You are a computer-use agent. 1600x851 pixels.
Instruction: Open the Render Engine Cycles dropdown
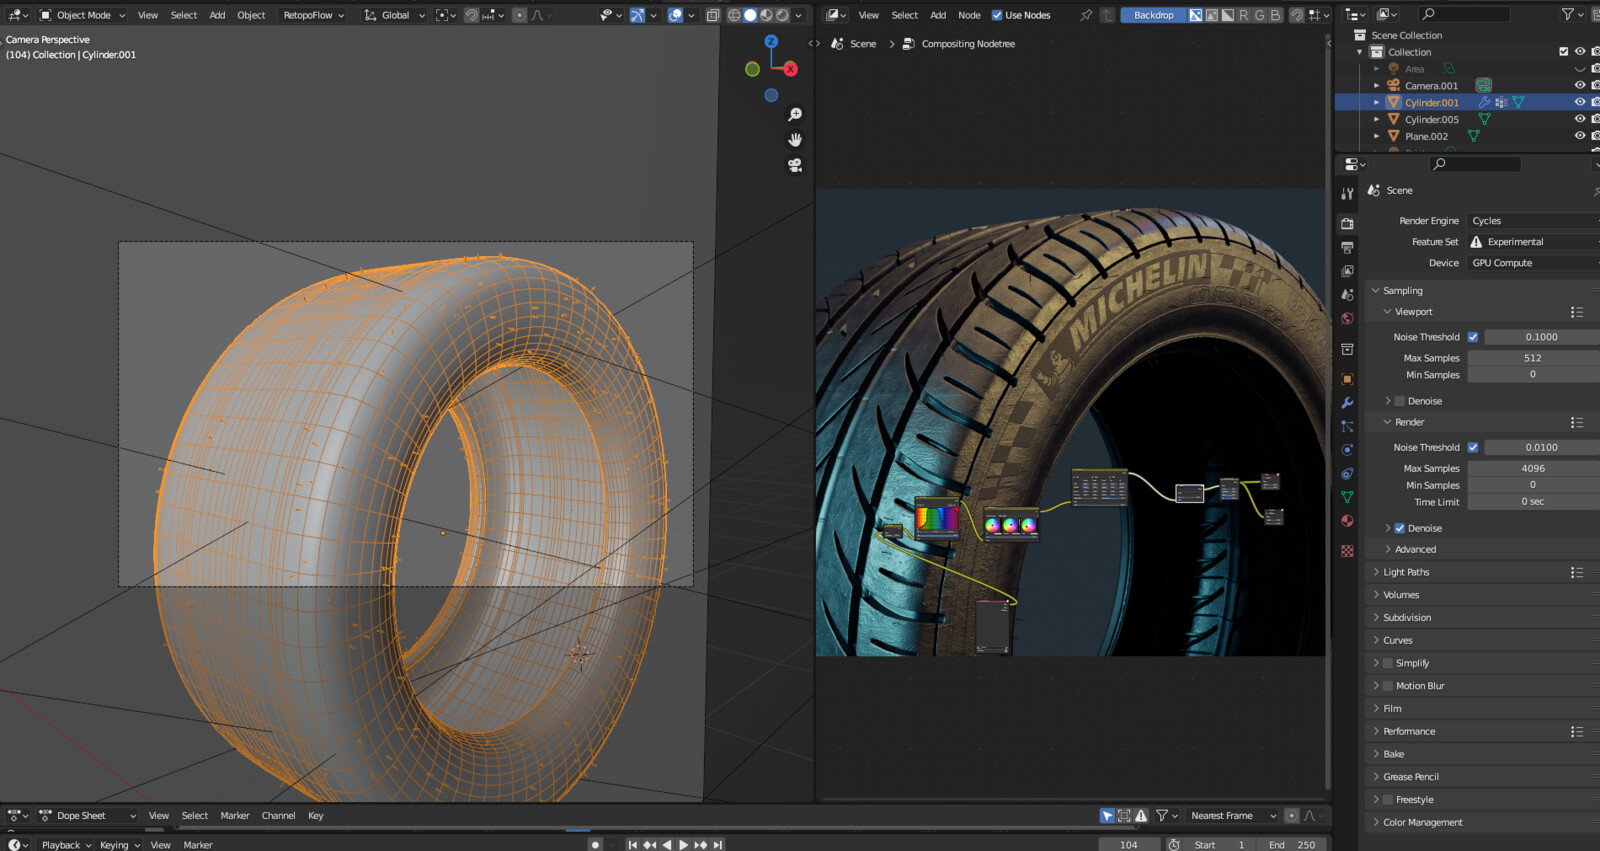(x=1533, y=221)
